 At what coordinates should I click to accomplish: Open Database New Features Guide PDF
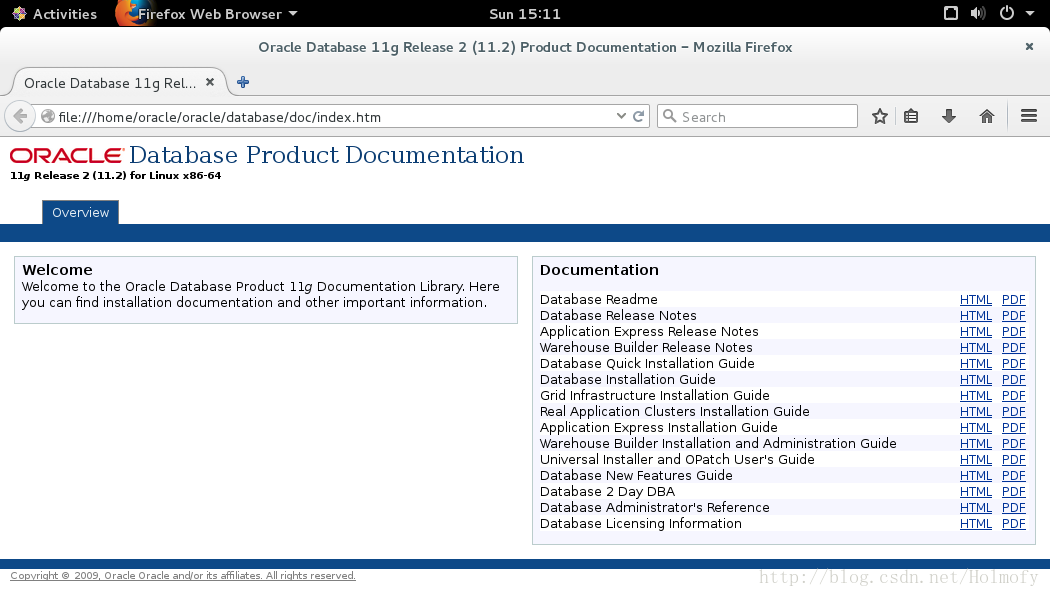(x=1014, y=476)
